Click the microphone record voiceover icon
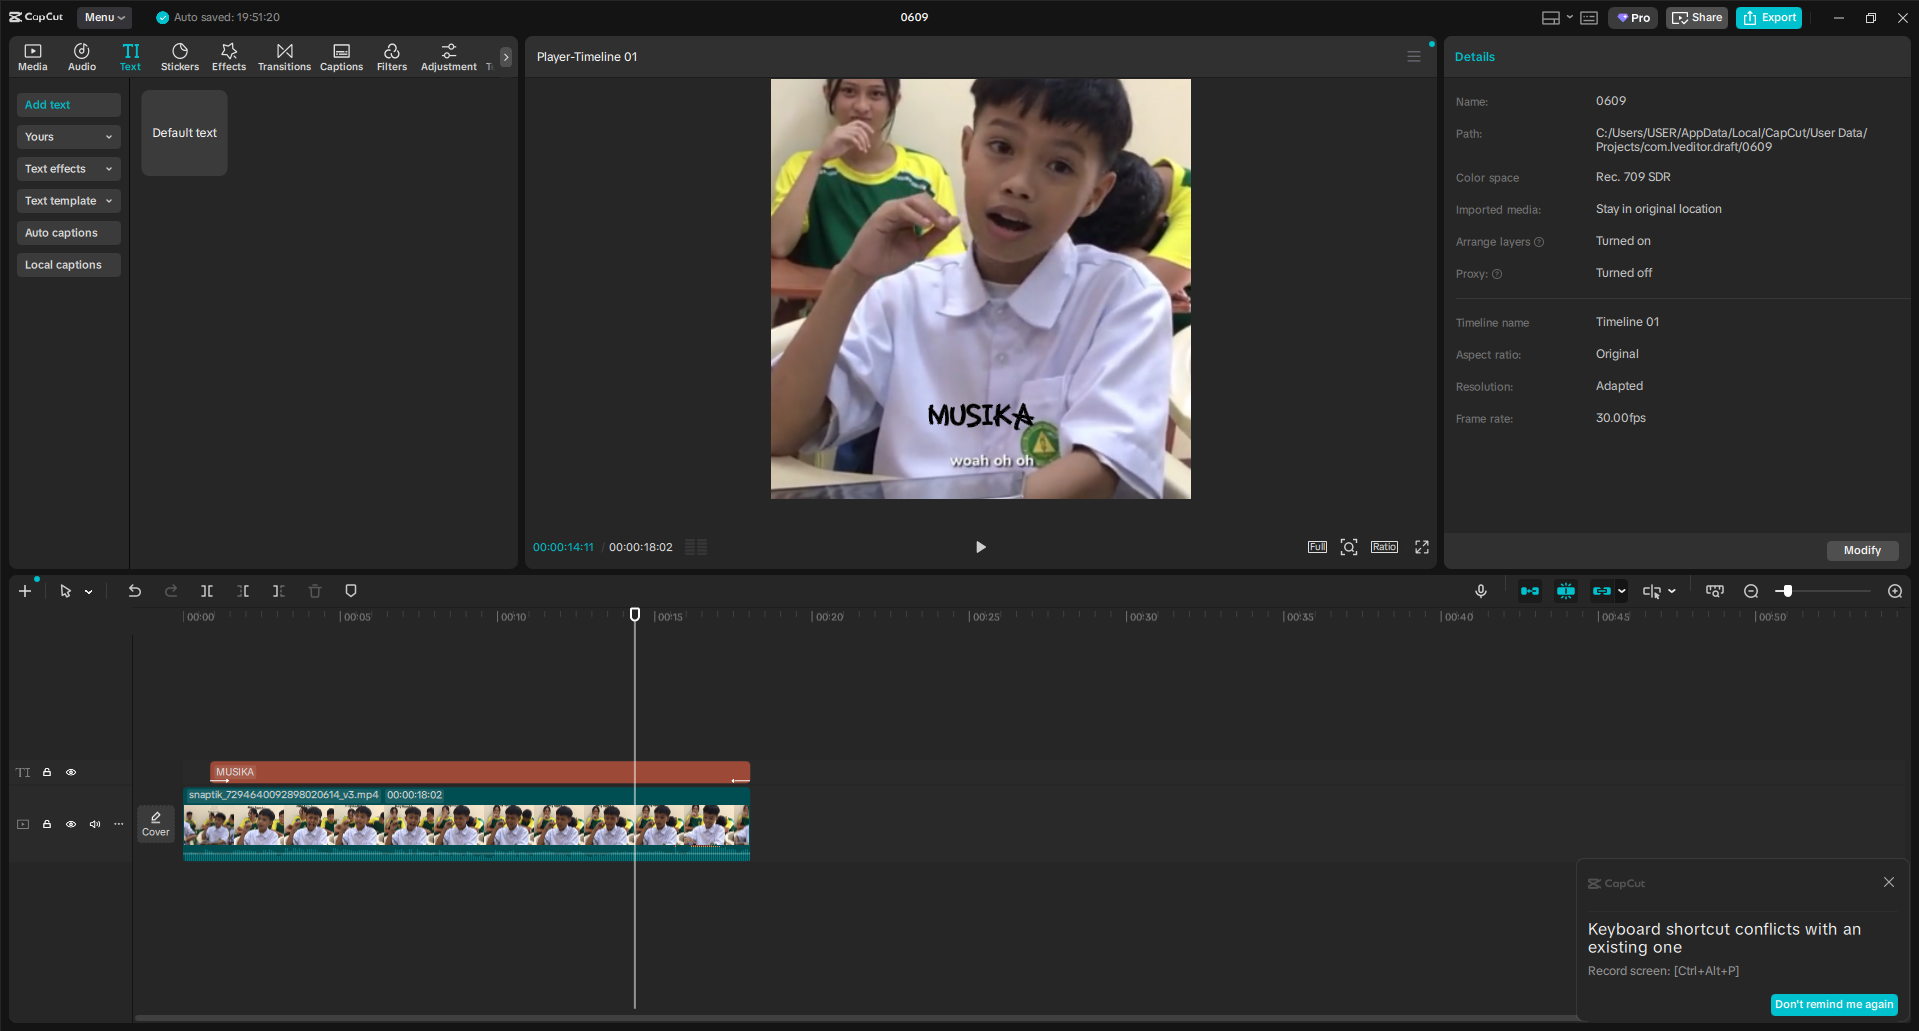 [x=1481, y=591]
